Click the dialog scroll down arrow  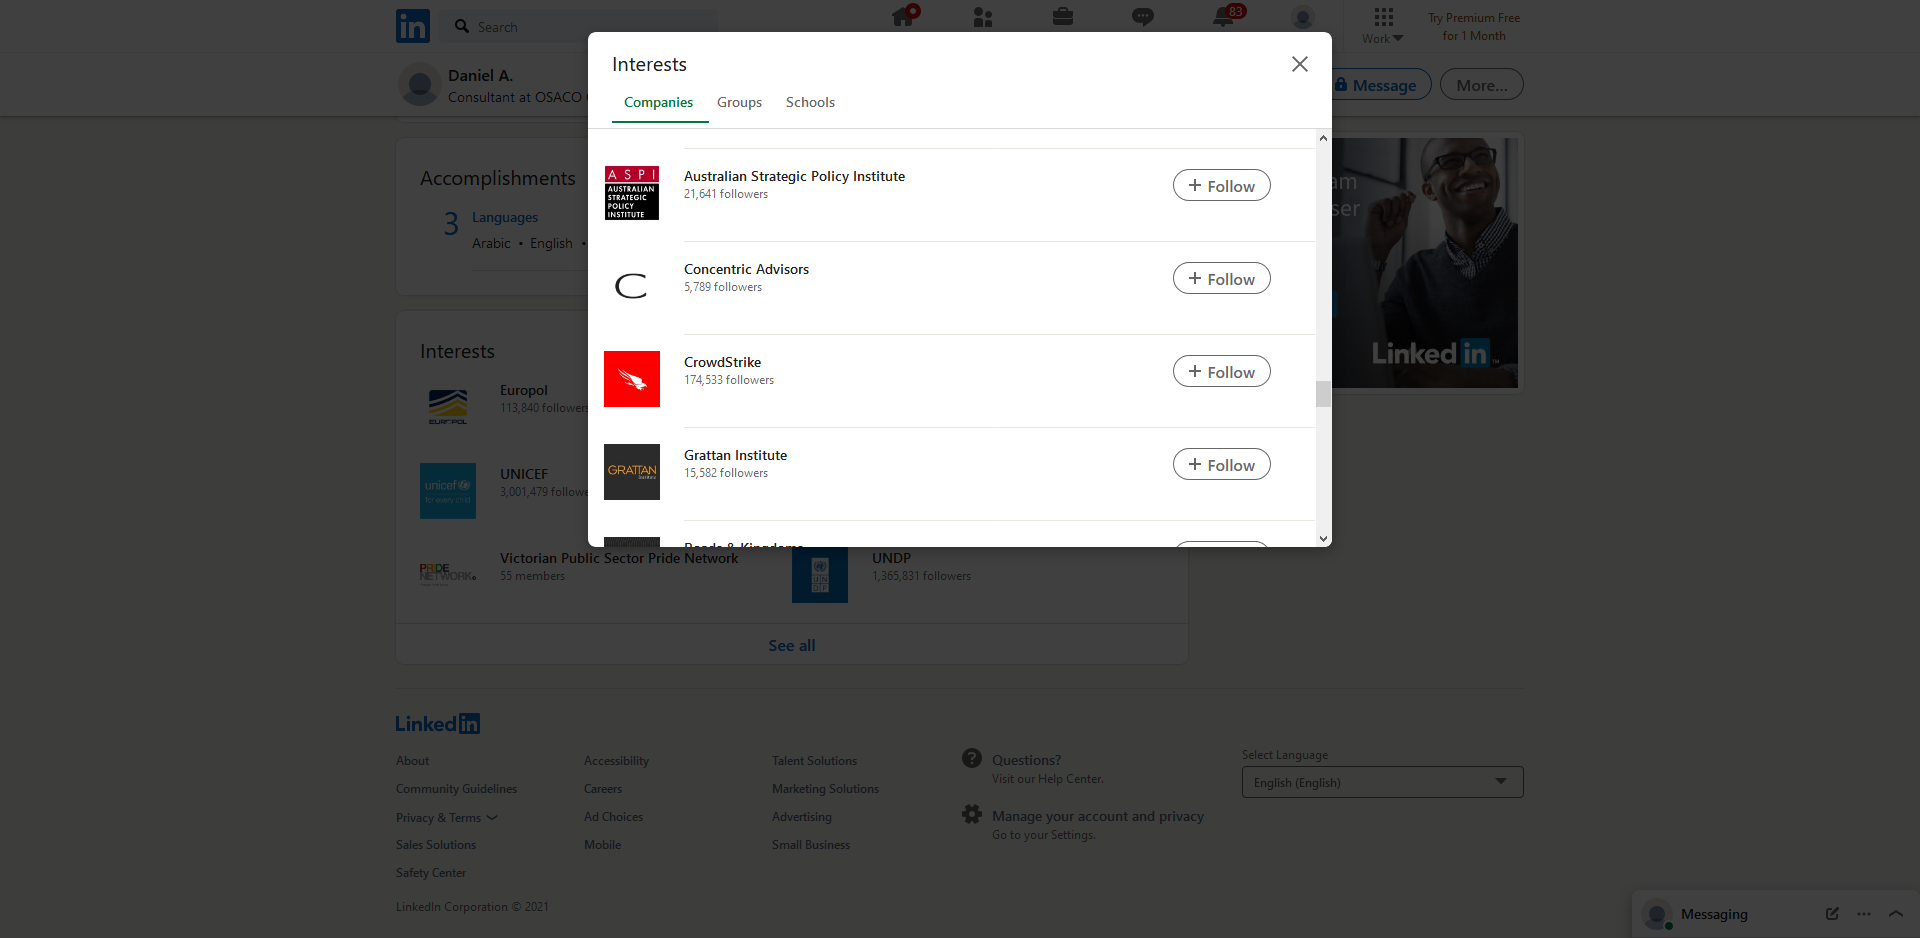tap(1323, 538)
